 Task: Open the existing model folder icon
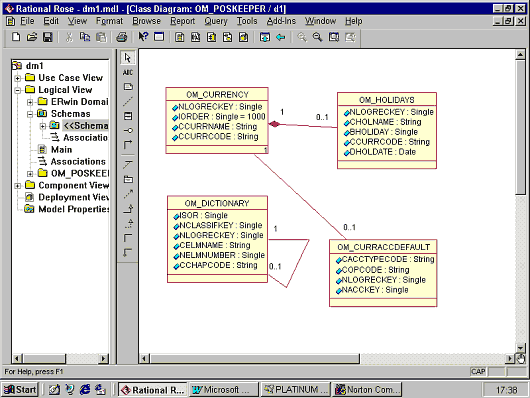pyautogui.click(x=32, y=37)
